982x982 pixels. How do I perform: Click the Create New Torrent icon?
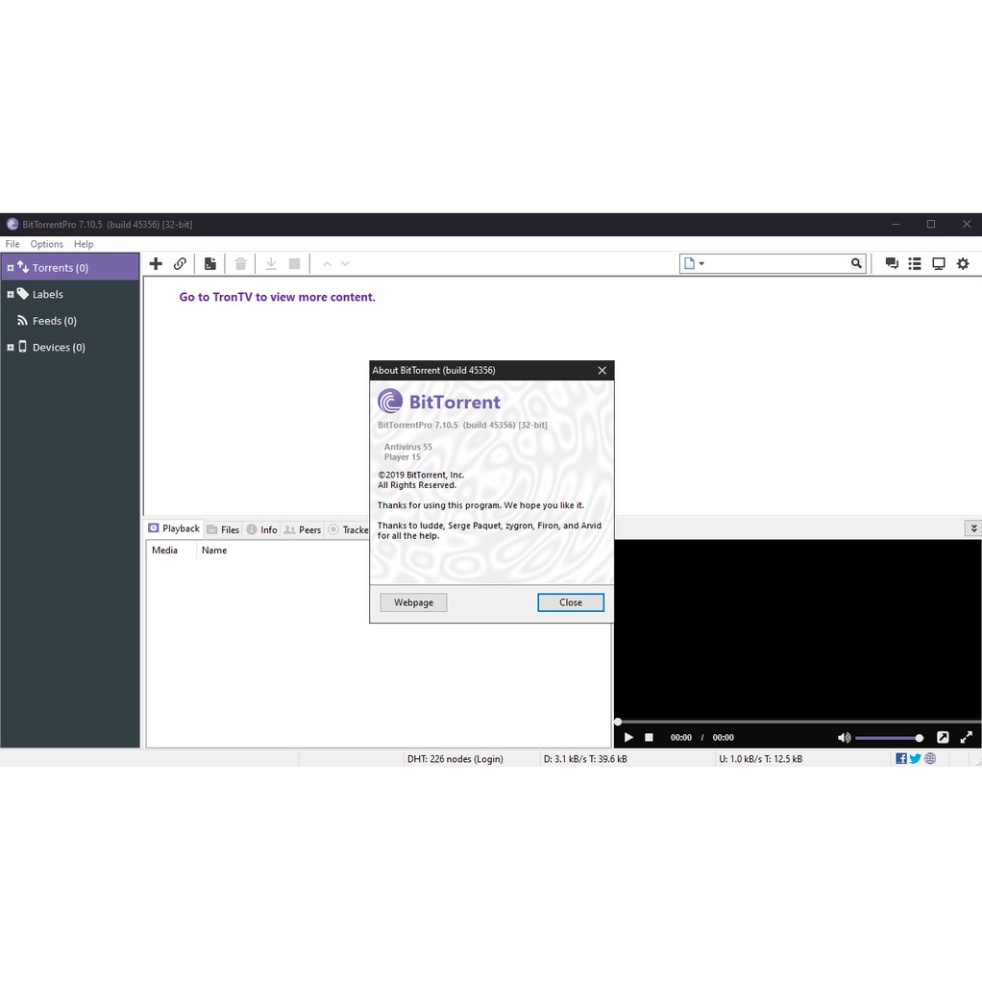click(210, 264)
